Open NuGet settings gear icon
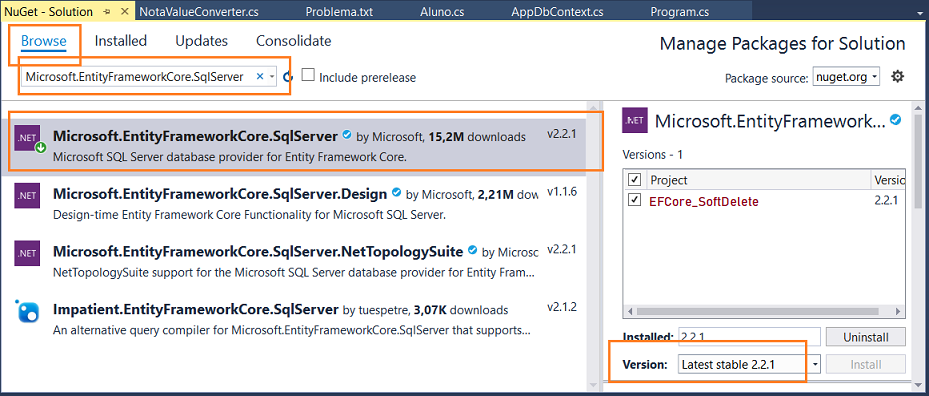Viewport: 929px width, 396px height. [x=898, y=76]
